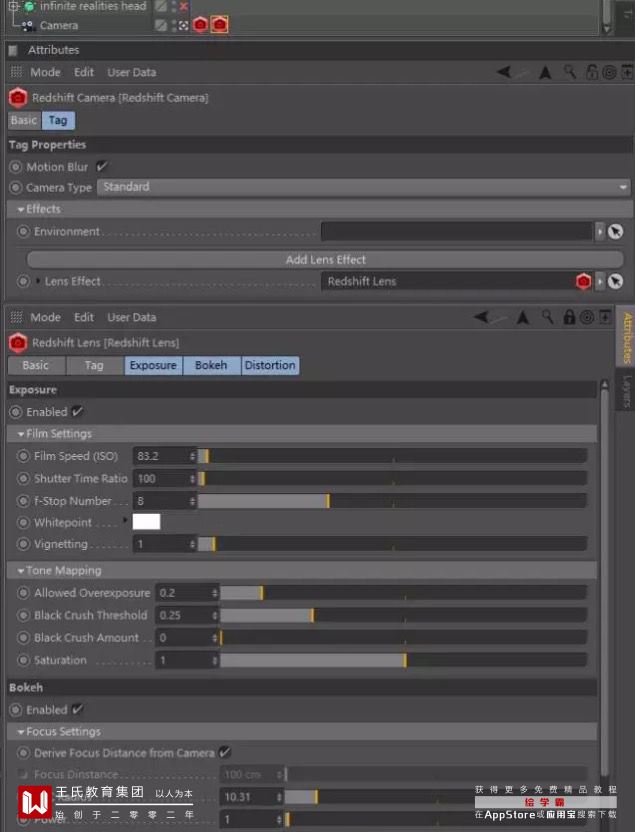
Task: Click back arrow in Redshift Lens toolbar
Action: [482, 317]
